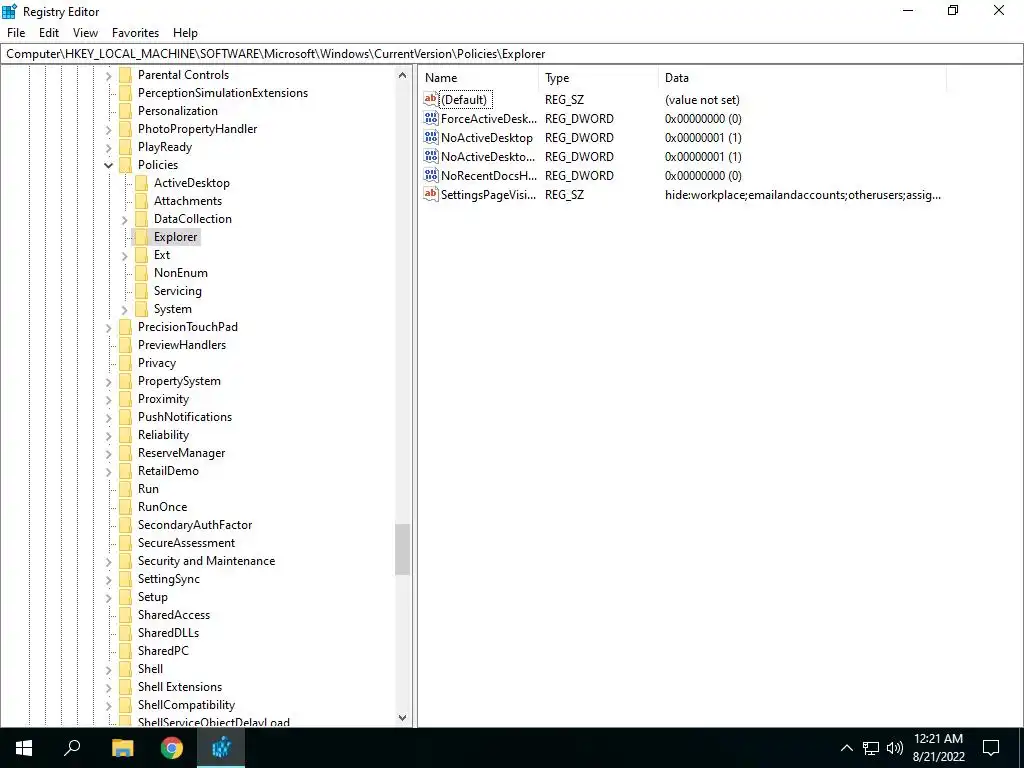The width and height of the screenshot is (1024, 768).
Task: Click the NoRecentDocsH... DWORD value icon
Action: click(x=430, y=175)
